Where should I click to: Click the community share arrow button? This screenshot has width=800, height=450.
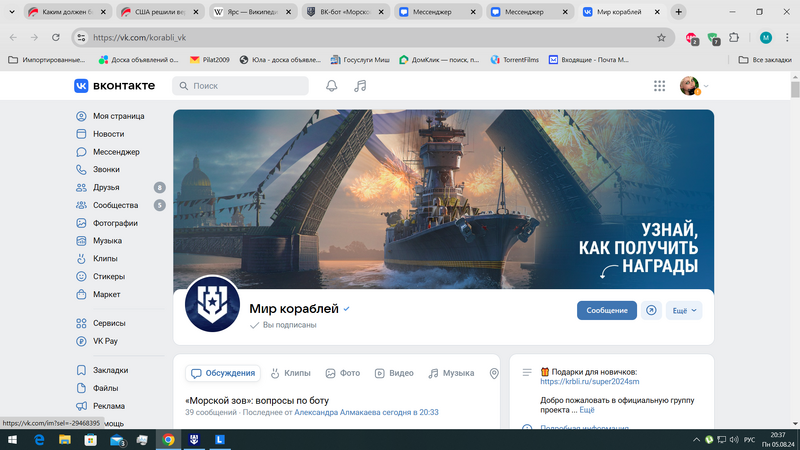(x=651, y=310)
